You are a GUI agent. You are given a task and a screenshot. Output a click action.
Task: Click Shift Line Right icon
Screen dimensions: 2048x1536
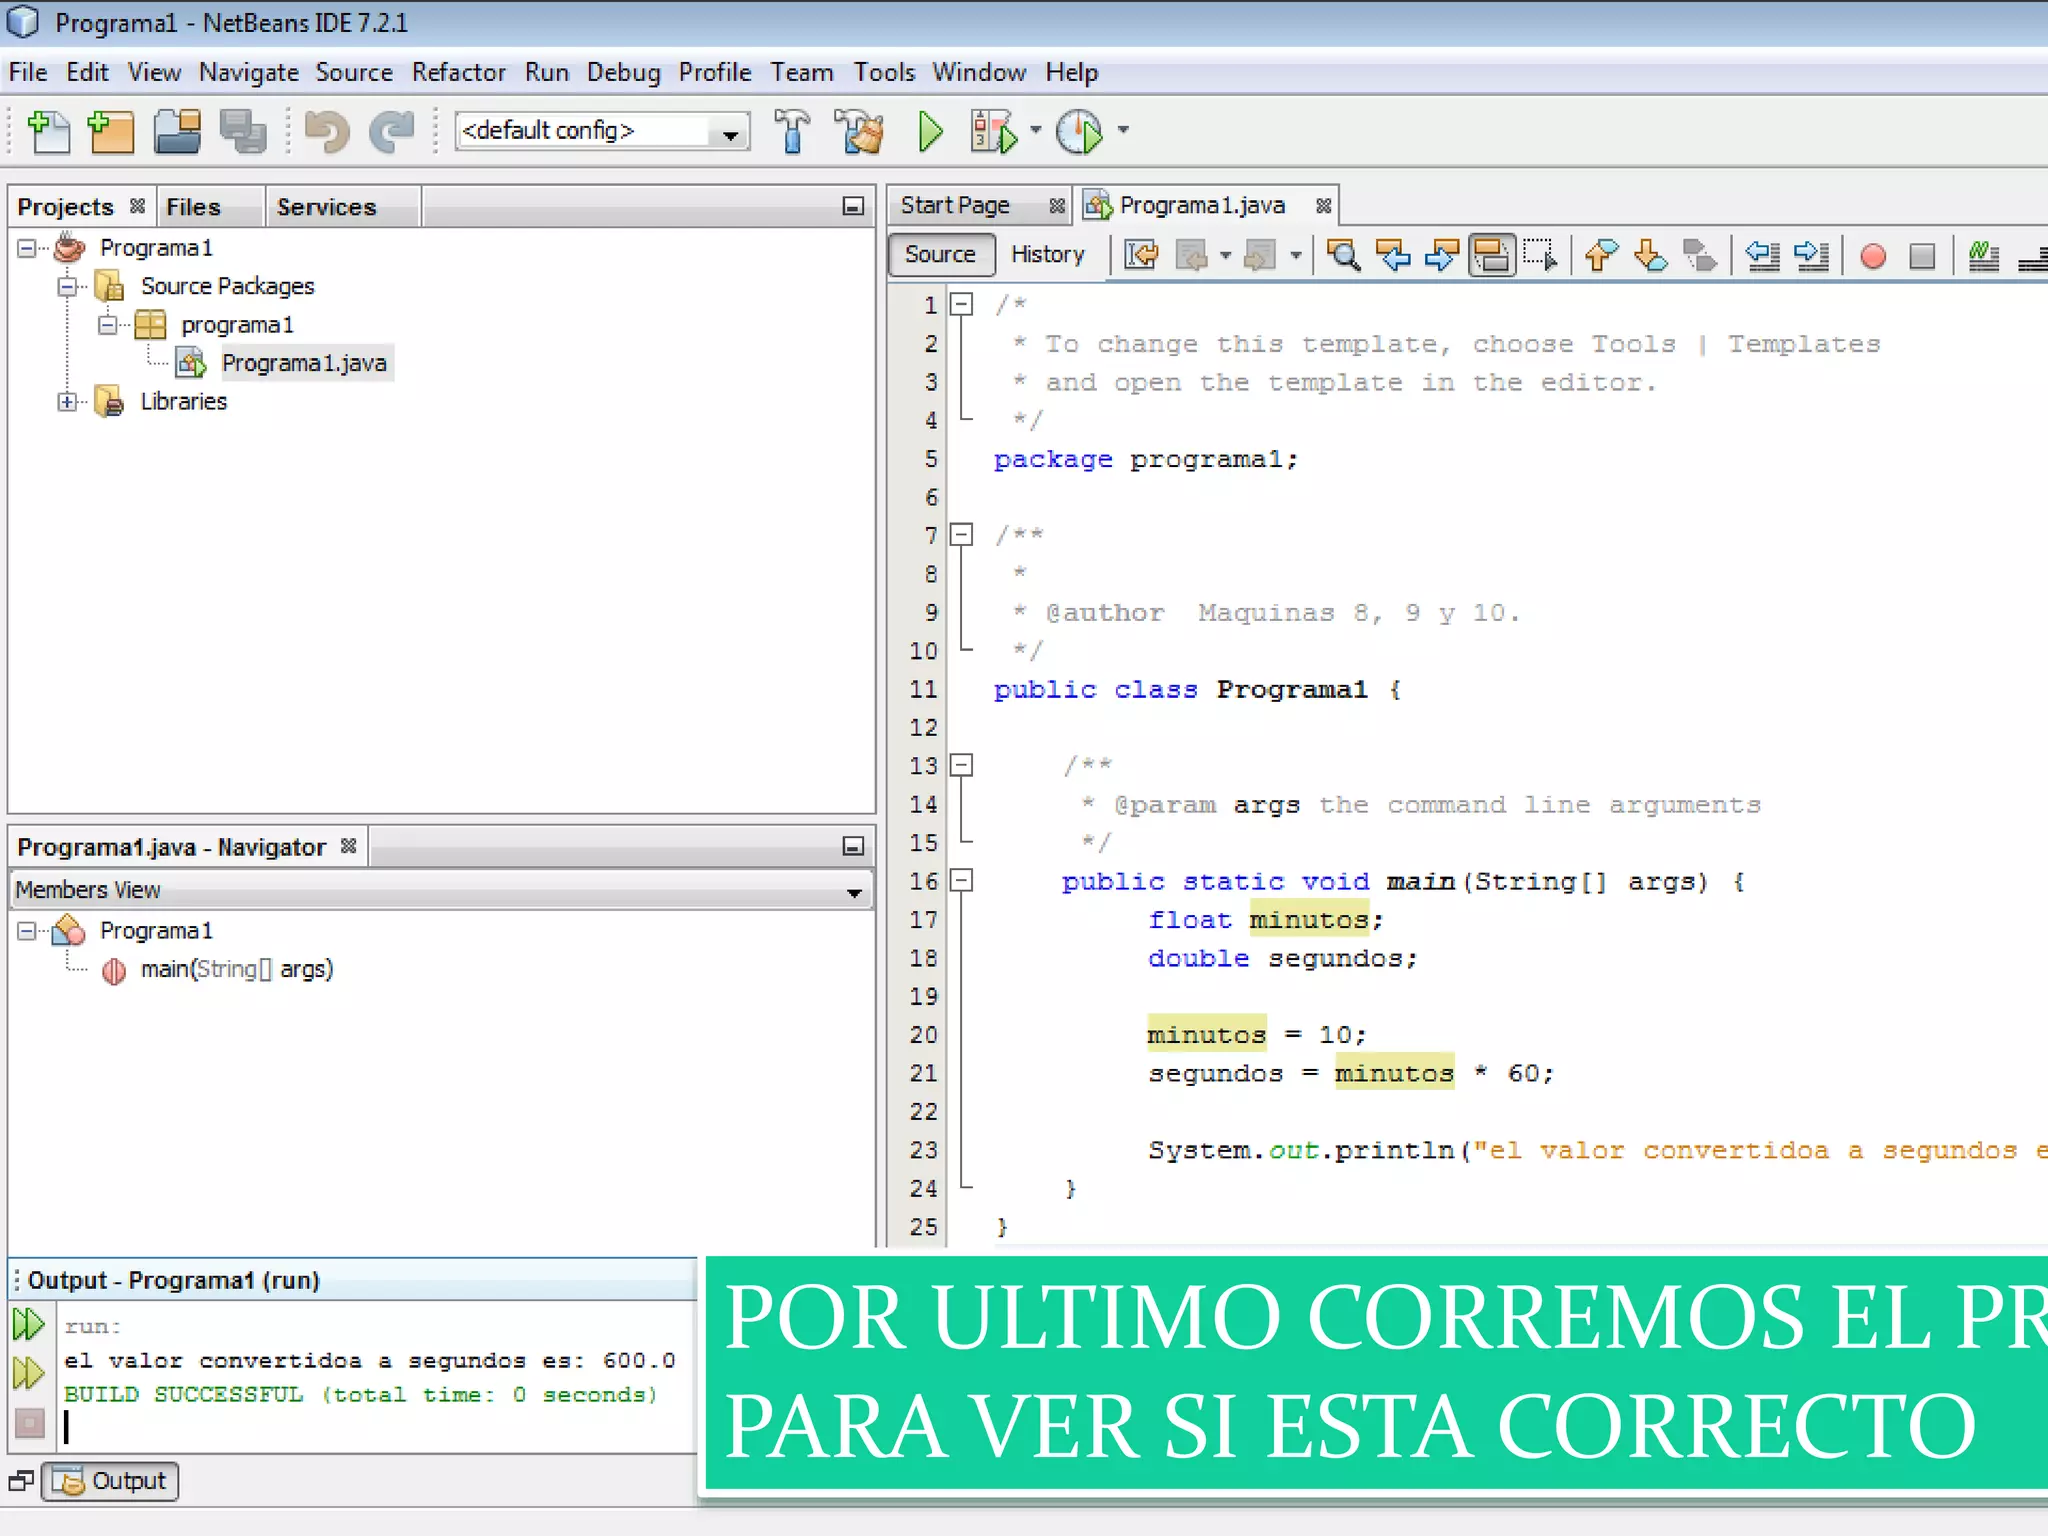point(1811,256)
